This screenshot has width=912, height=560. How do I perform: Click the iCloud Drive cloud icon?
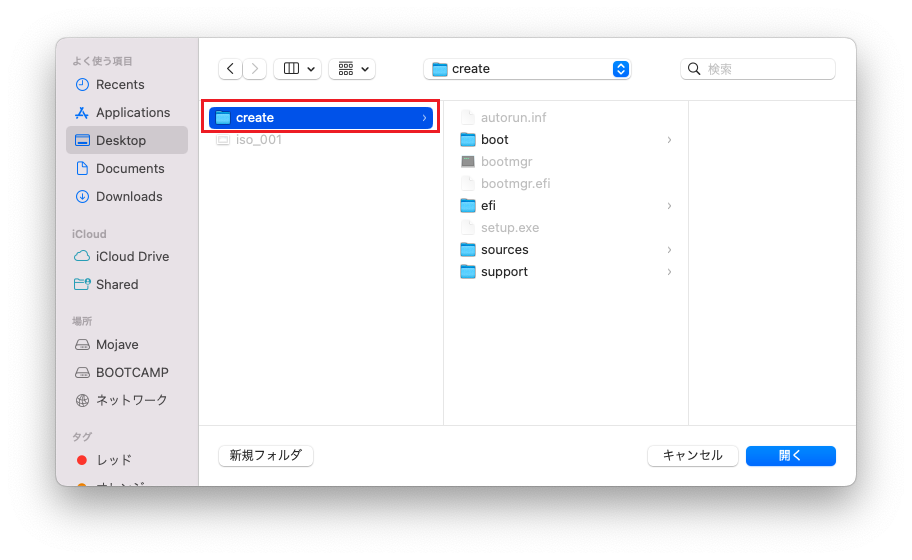(x=82, y=256)
